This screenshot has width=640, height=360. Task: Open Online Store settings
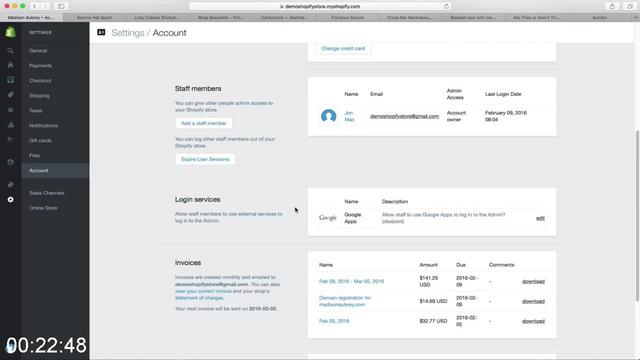[x=43, y=208]
